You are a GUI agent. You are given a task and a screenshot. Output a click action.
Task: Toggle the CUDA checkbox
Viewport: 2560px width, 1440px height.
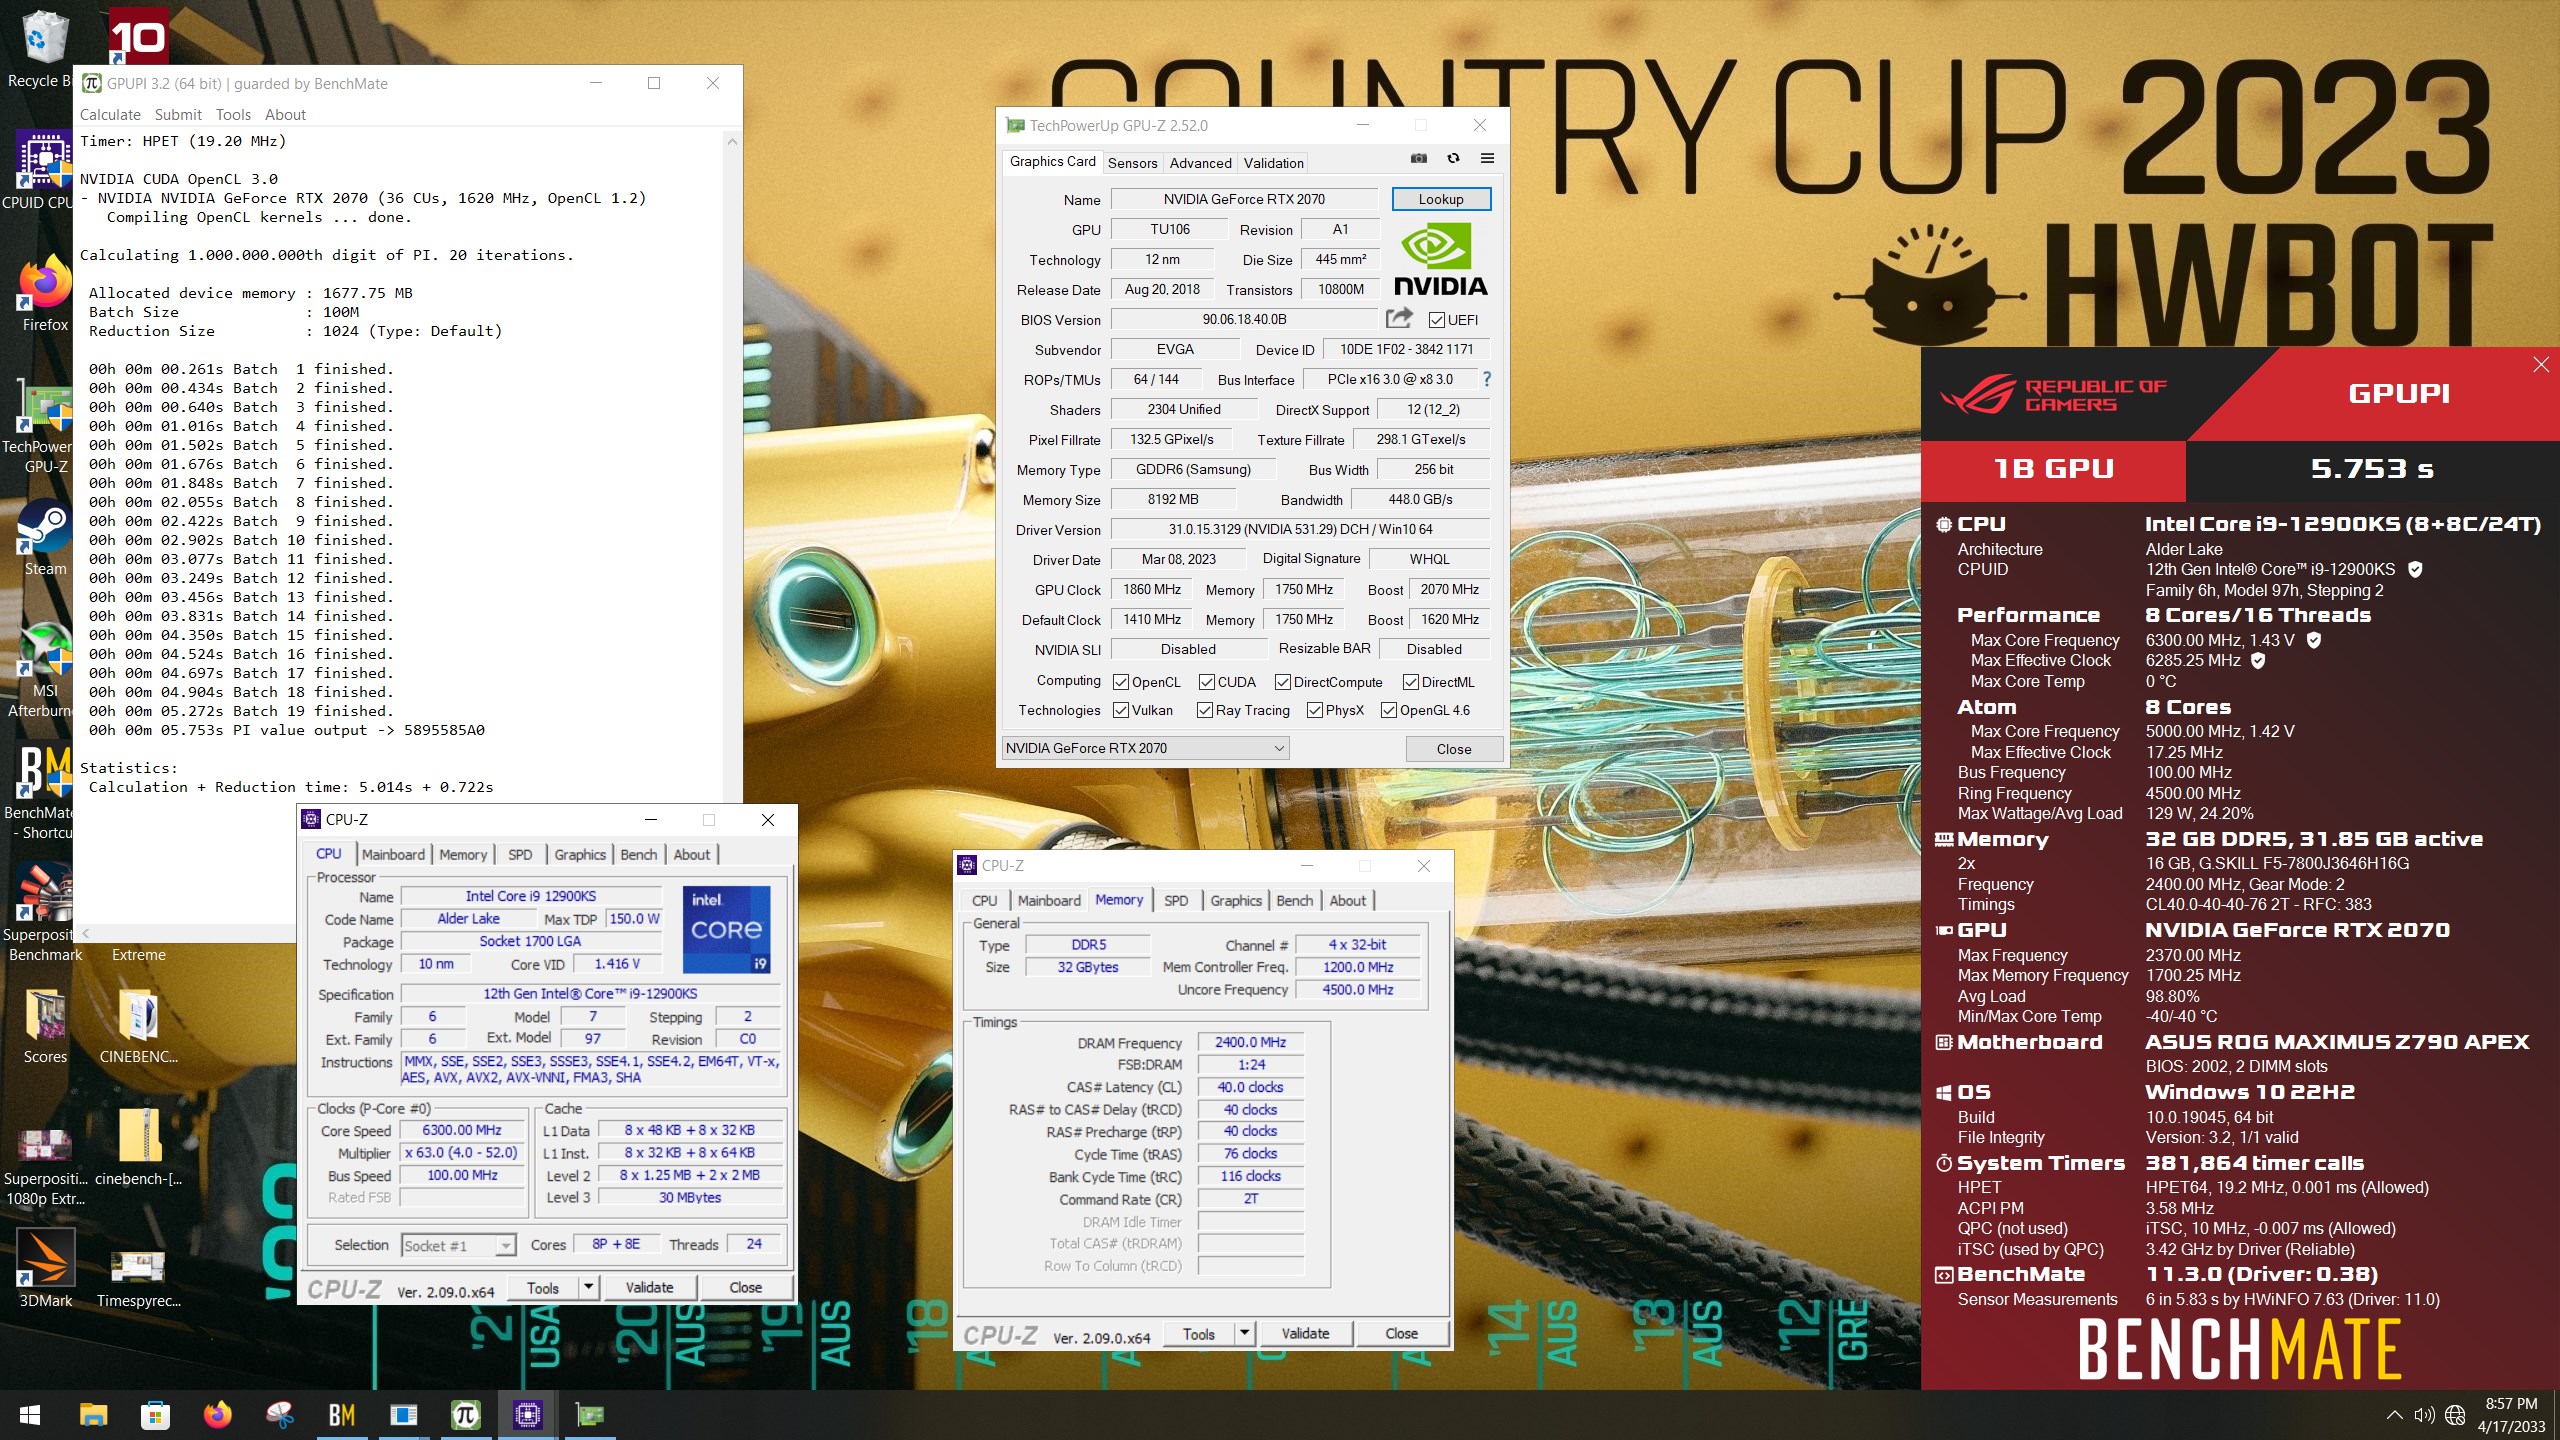1206,682
